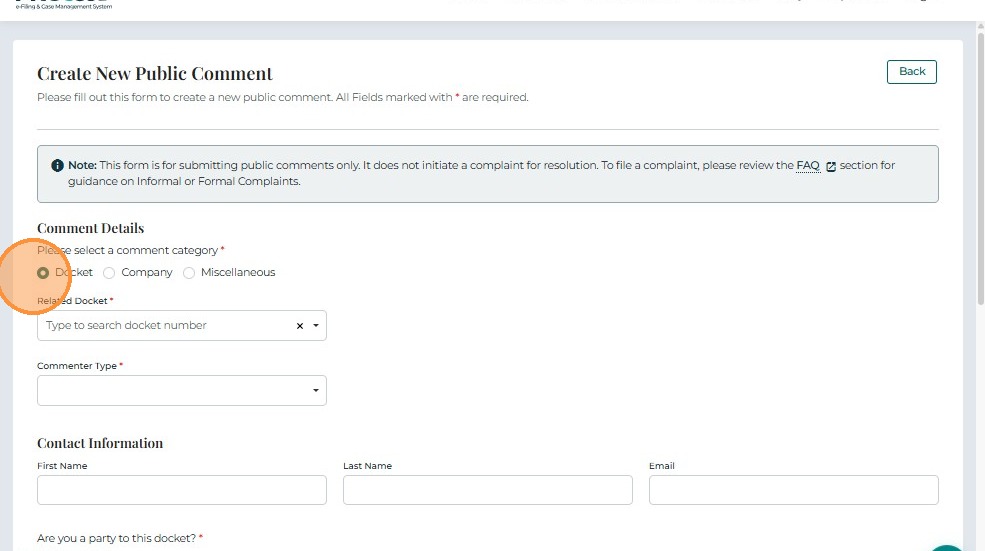
Task: Click the 'Comment Details' section heading
Action: [90, 228]
